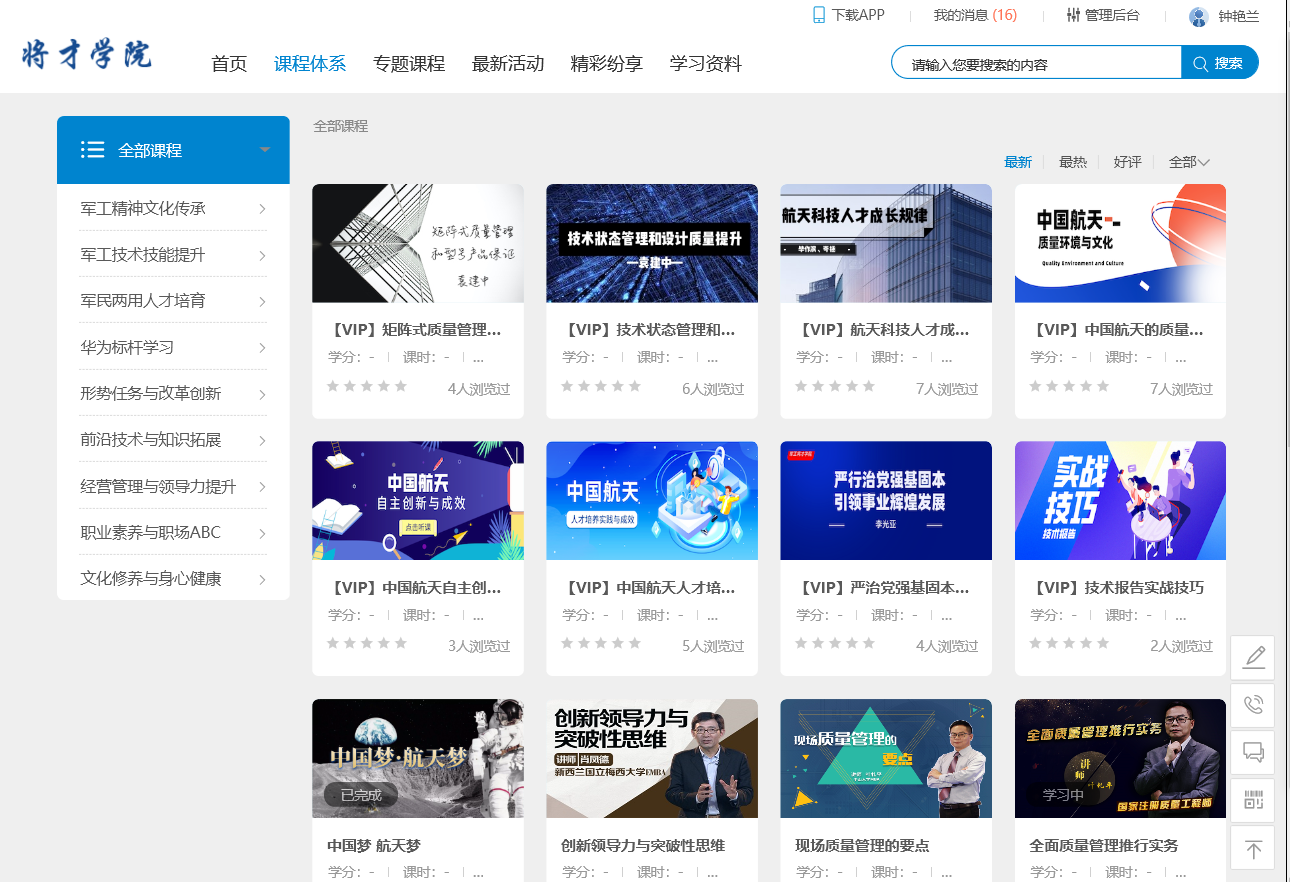
Task: Collapse the 全部课程 dropdown arrow
Action: pyautogui.click(x=265, y=150)
